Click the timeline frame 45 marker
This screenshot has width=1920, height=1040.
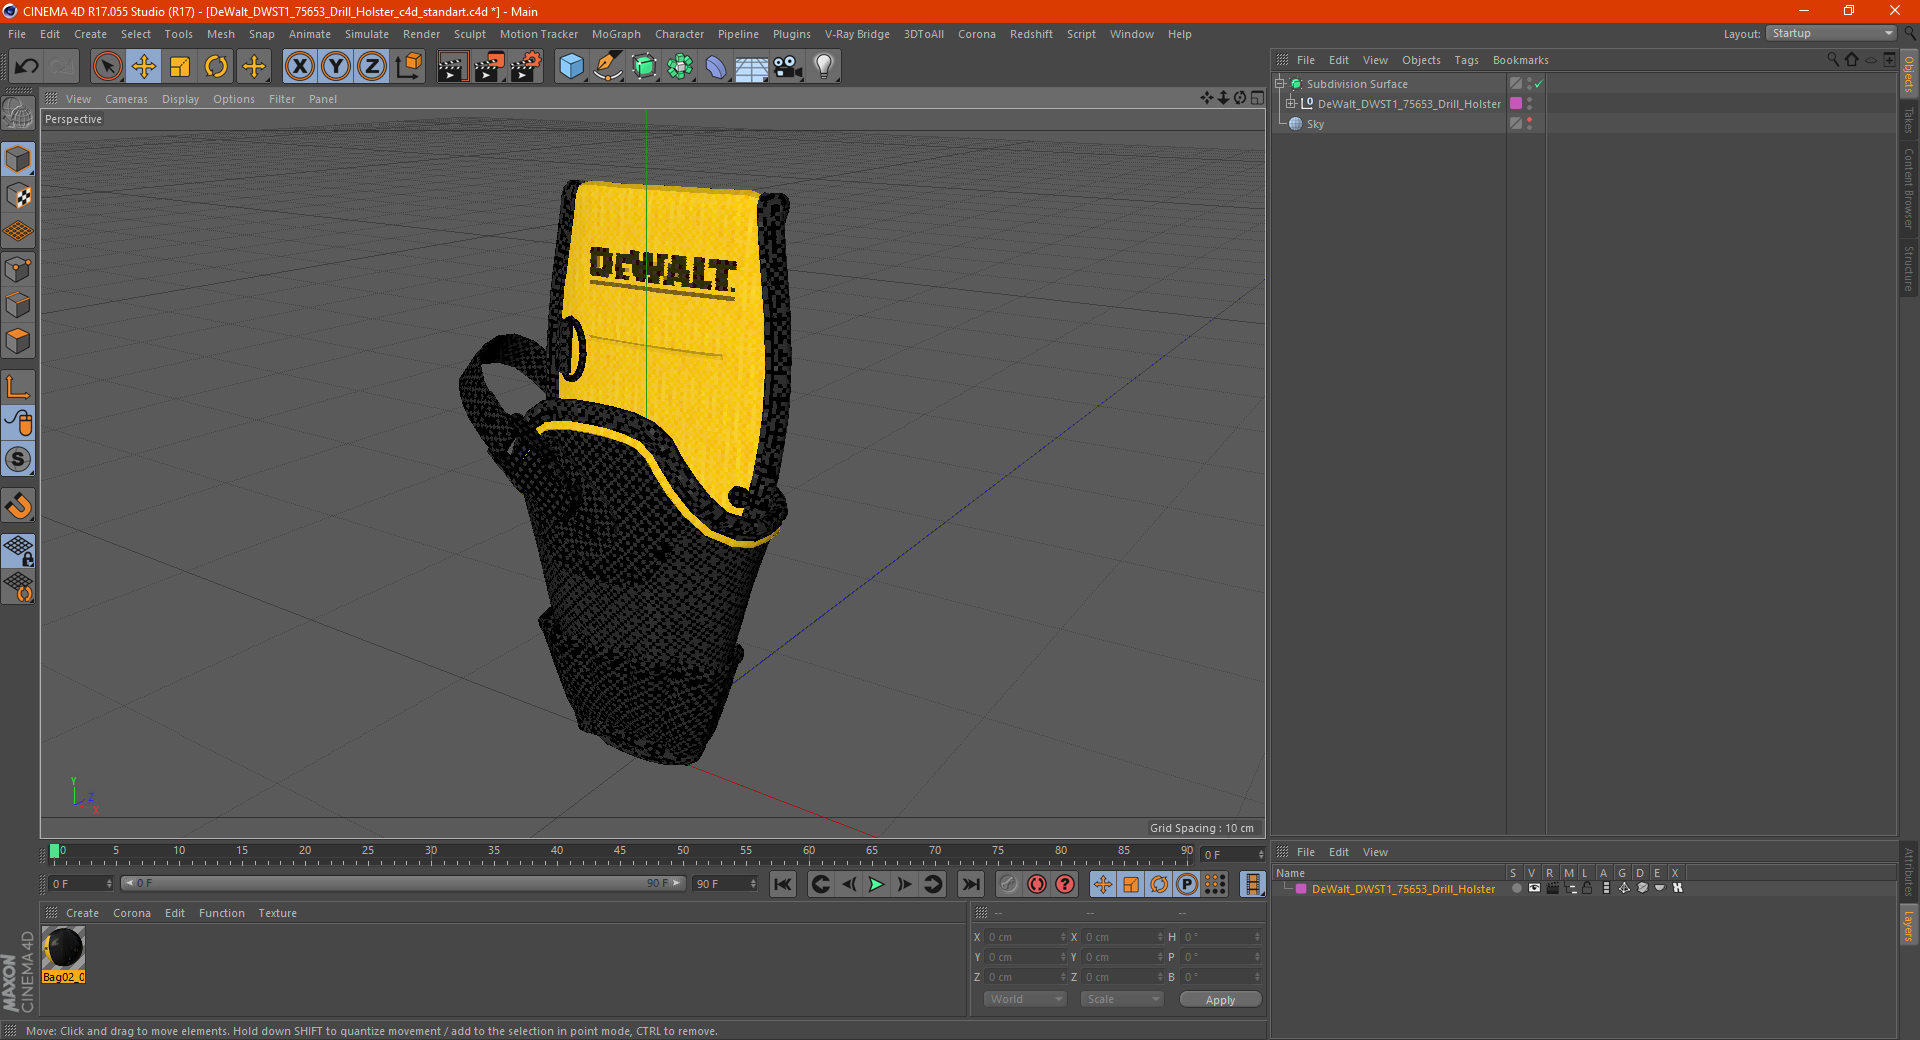point(620,851)
